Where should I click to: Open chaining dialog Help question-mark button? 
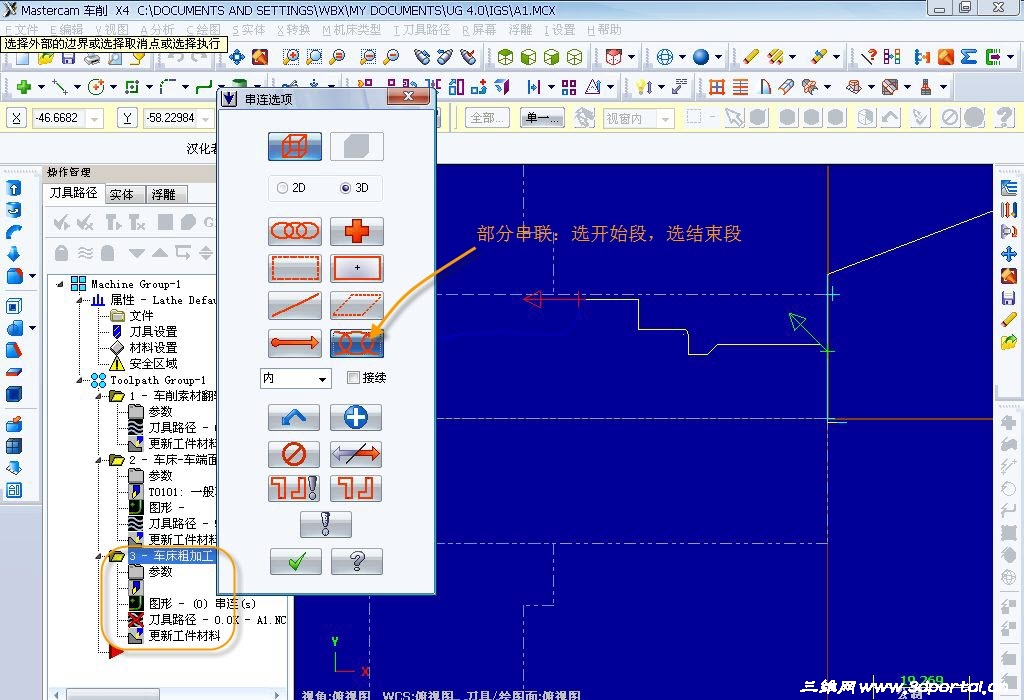pyautogui.click(x=357, y=562)
